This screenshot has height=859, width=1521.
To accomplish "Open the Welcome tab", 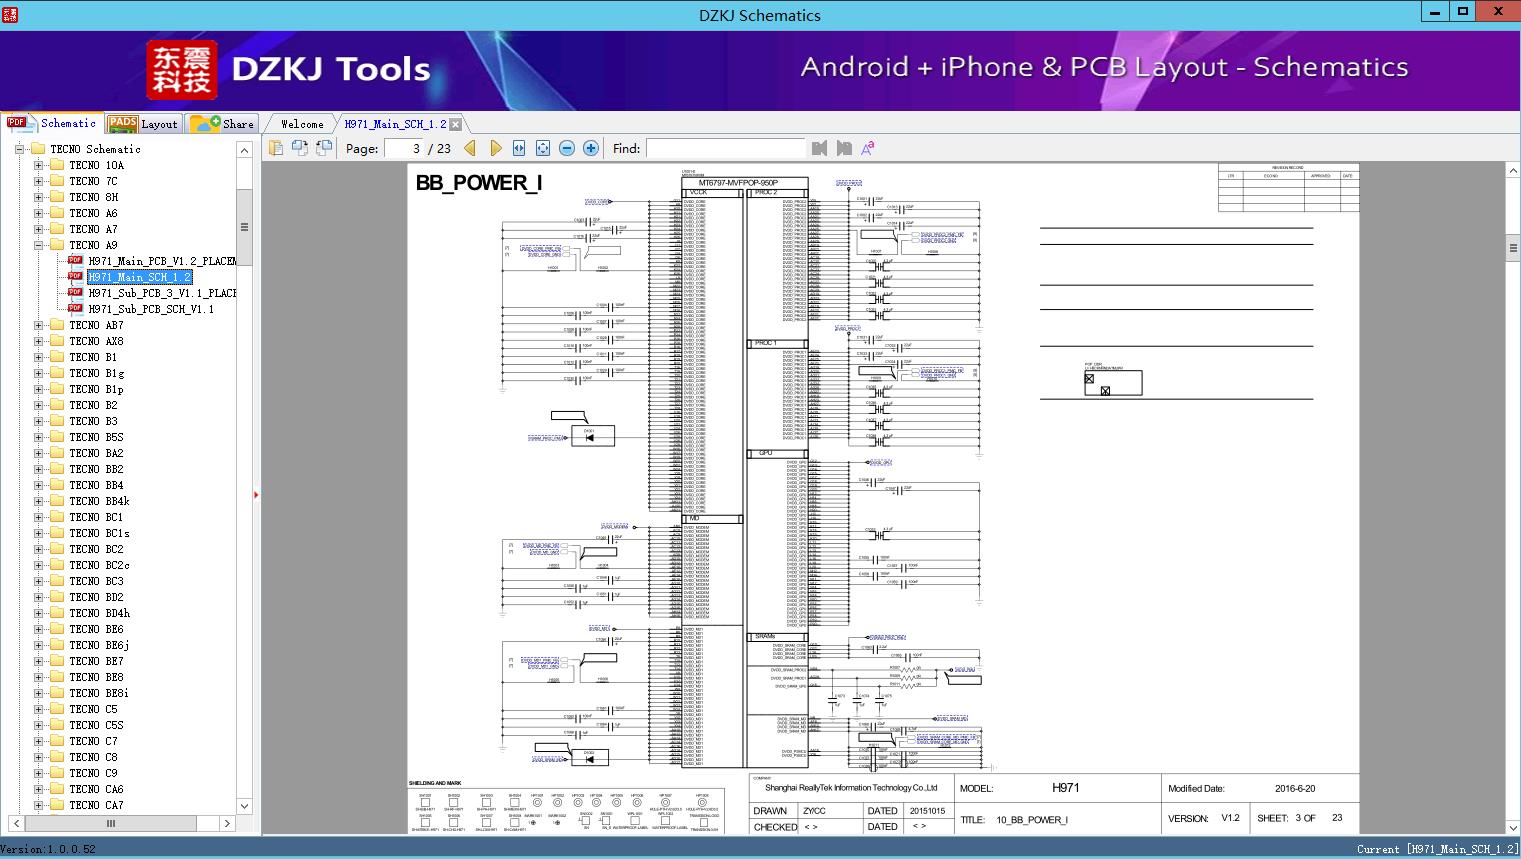I will pos(302,124).
